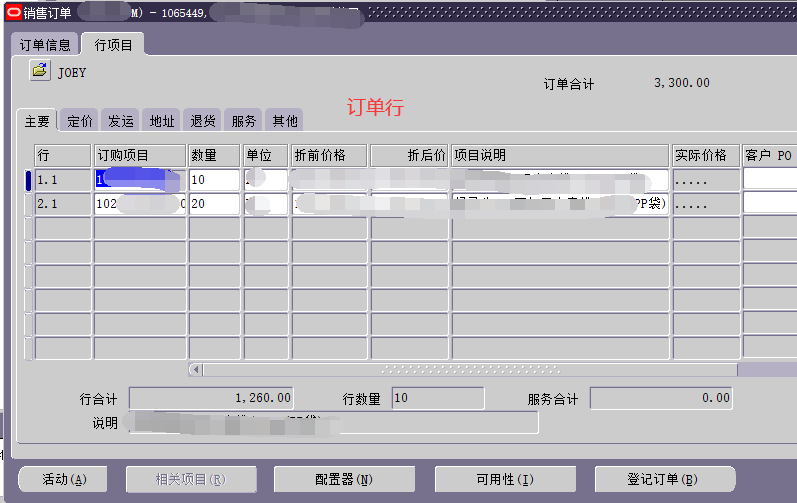Open the 配置器(N) button
The height and width of the screenshot is (503, 797).
tap(344, 479)
